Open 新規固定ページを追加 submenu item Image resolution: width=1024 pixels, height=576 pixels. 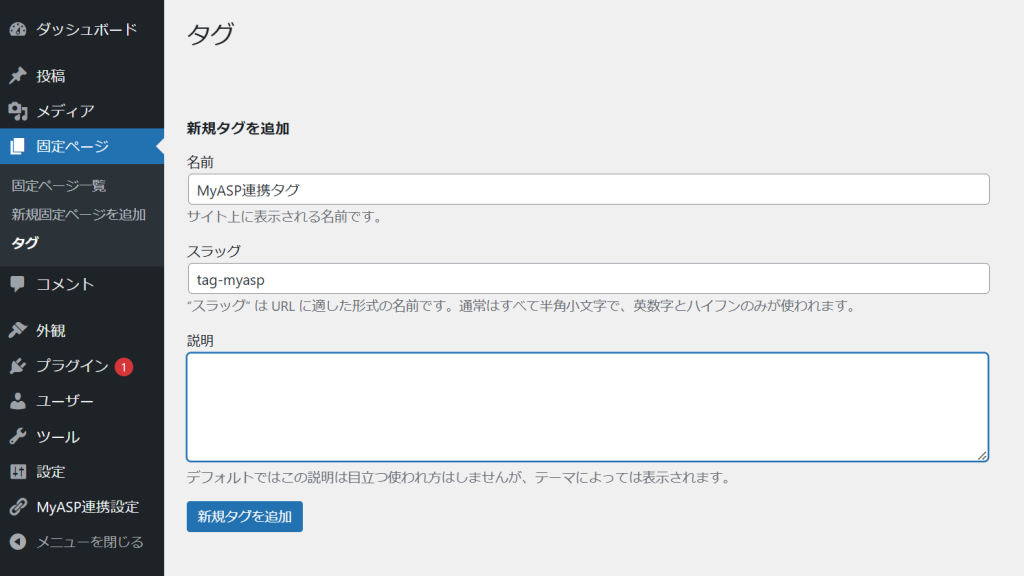tap(78, 214)
